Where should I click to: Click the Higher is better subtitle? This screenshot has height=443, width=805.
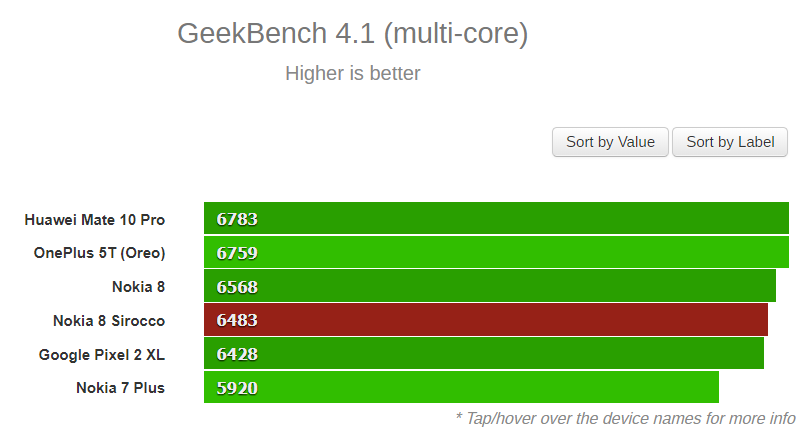[353, 73]
